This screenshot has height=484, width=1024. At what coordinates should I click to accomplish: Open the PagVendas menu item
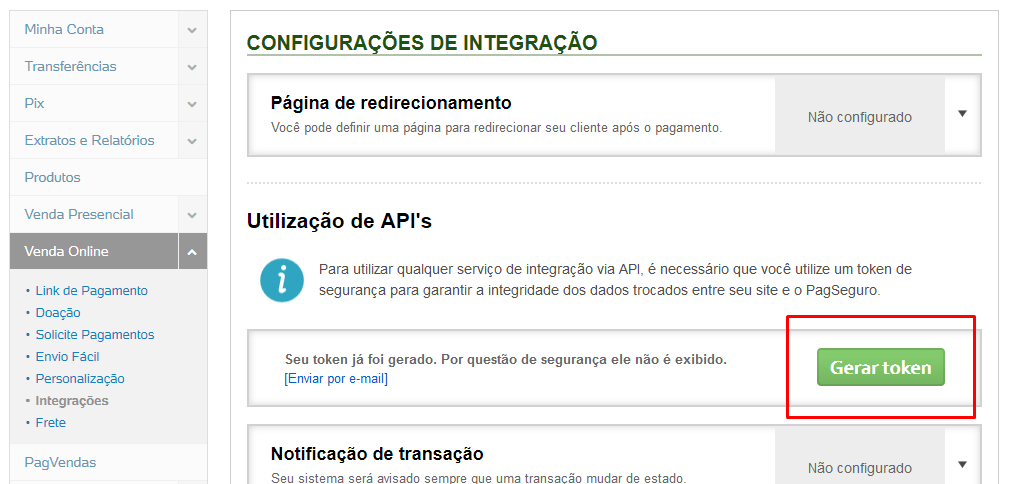pyautogui.click(x=60, y=462)
